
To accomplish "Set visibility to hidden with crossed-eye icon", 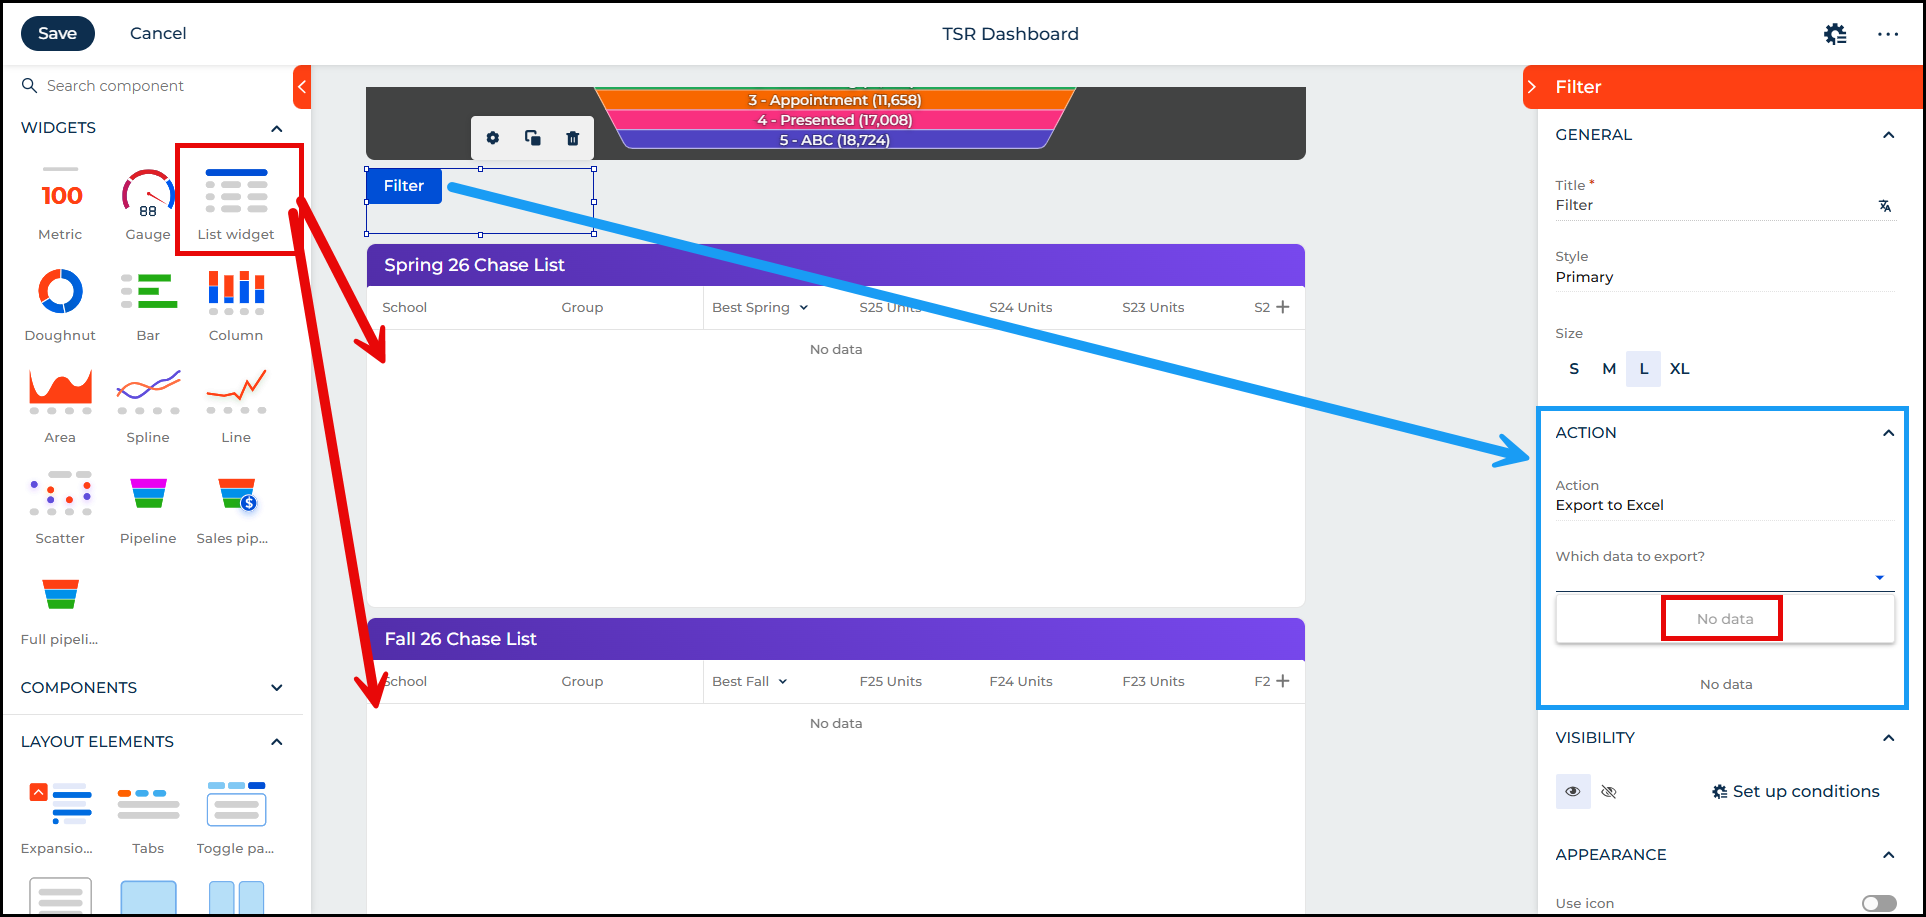I will click(x=1609, y=791).
